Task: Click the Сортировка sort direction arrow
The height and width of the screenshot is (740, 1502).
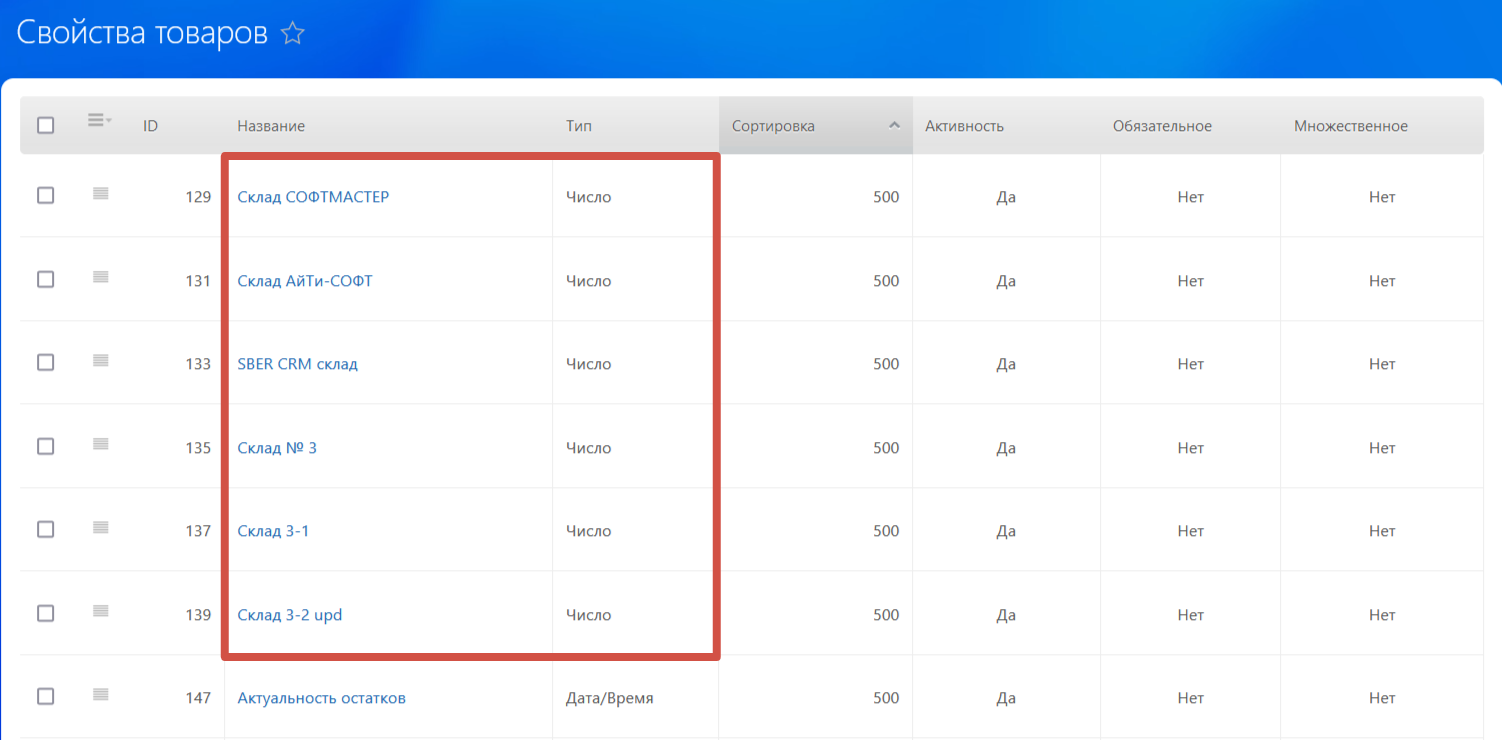Action: tap(894, 126)
